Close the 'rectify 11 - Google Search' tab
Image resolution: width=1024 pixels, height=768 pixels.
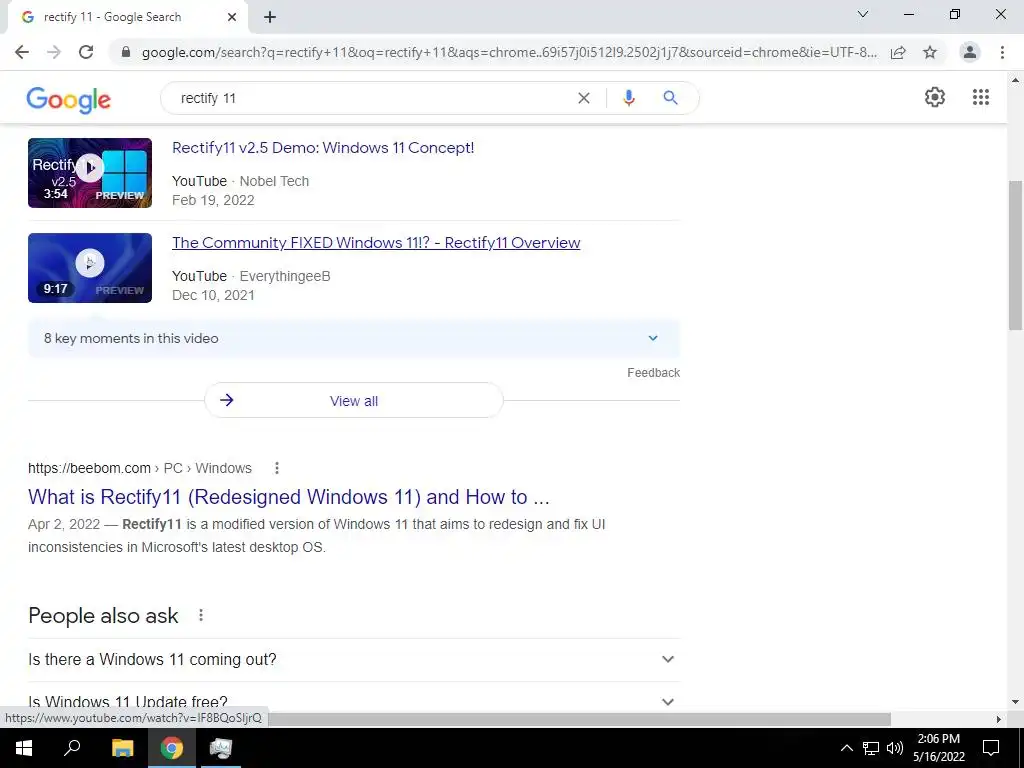point(232,17)
